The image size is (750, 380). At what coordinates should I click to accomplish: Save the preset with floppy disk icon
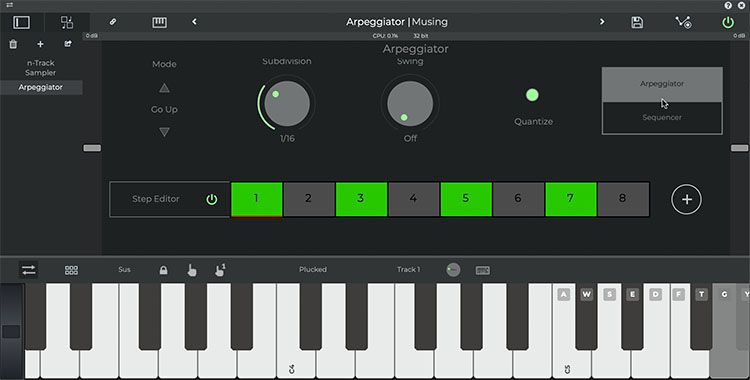click(x=637, y=22)
